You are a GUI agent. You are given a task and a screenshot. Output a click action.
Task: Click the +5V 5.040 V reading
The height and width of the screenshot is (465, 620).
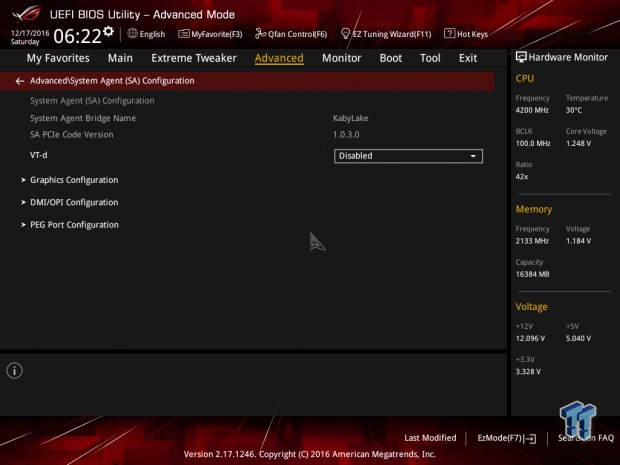pyautogui.click(x=578, y=338)
